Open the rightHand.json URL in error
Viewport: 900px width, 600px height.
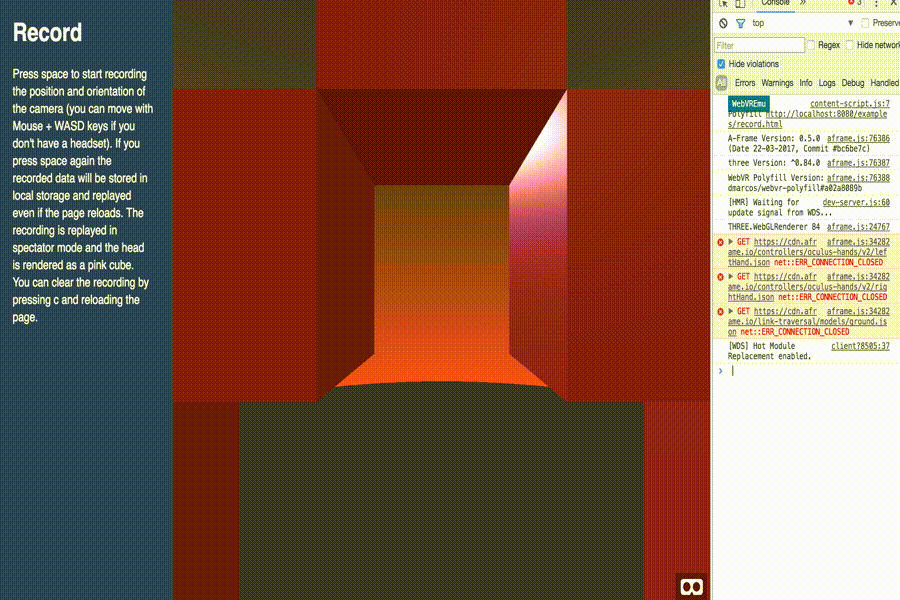(807, 287)
